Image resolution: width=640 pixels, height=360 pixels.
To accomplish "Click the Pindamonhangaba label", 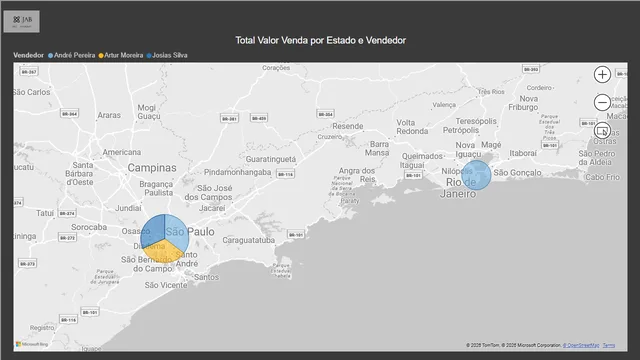I will [x=238, y=172].
